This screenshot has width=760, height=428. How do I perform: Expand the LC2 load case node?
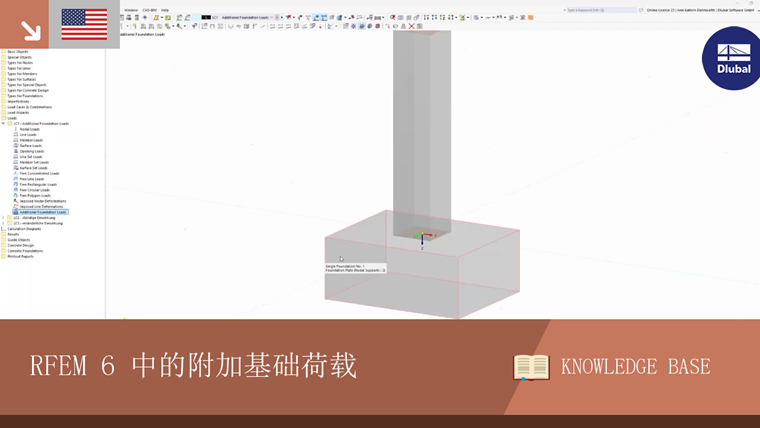click(3, 218)
